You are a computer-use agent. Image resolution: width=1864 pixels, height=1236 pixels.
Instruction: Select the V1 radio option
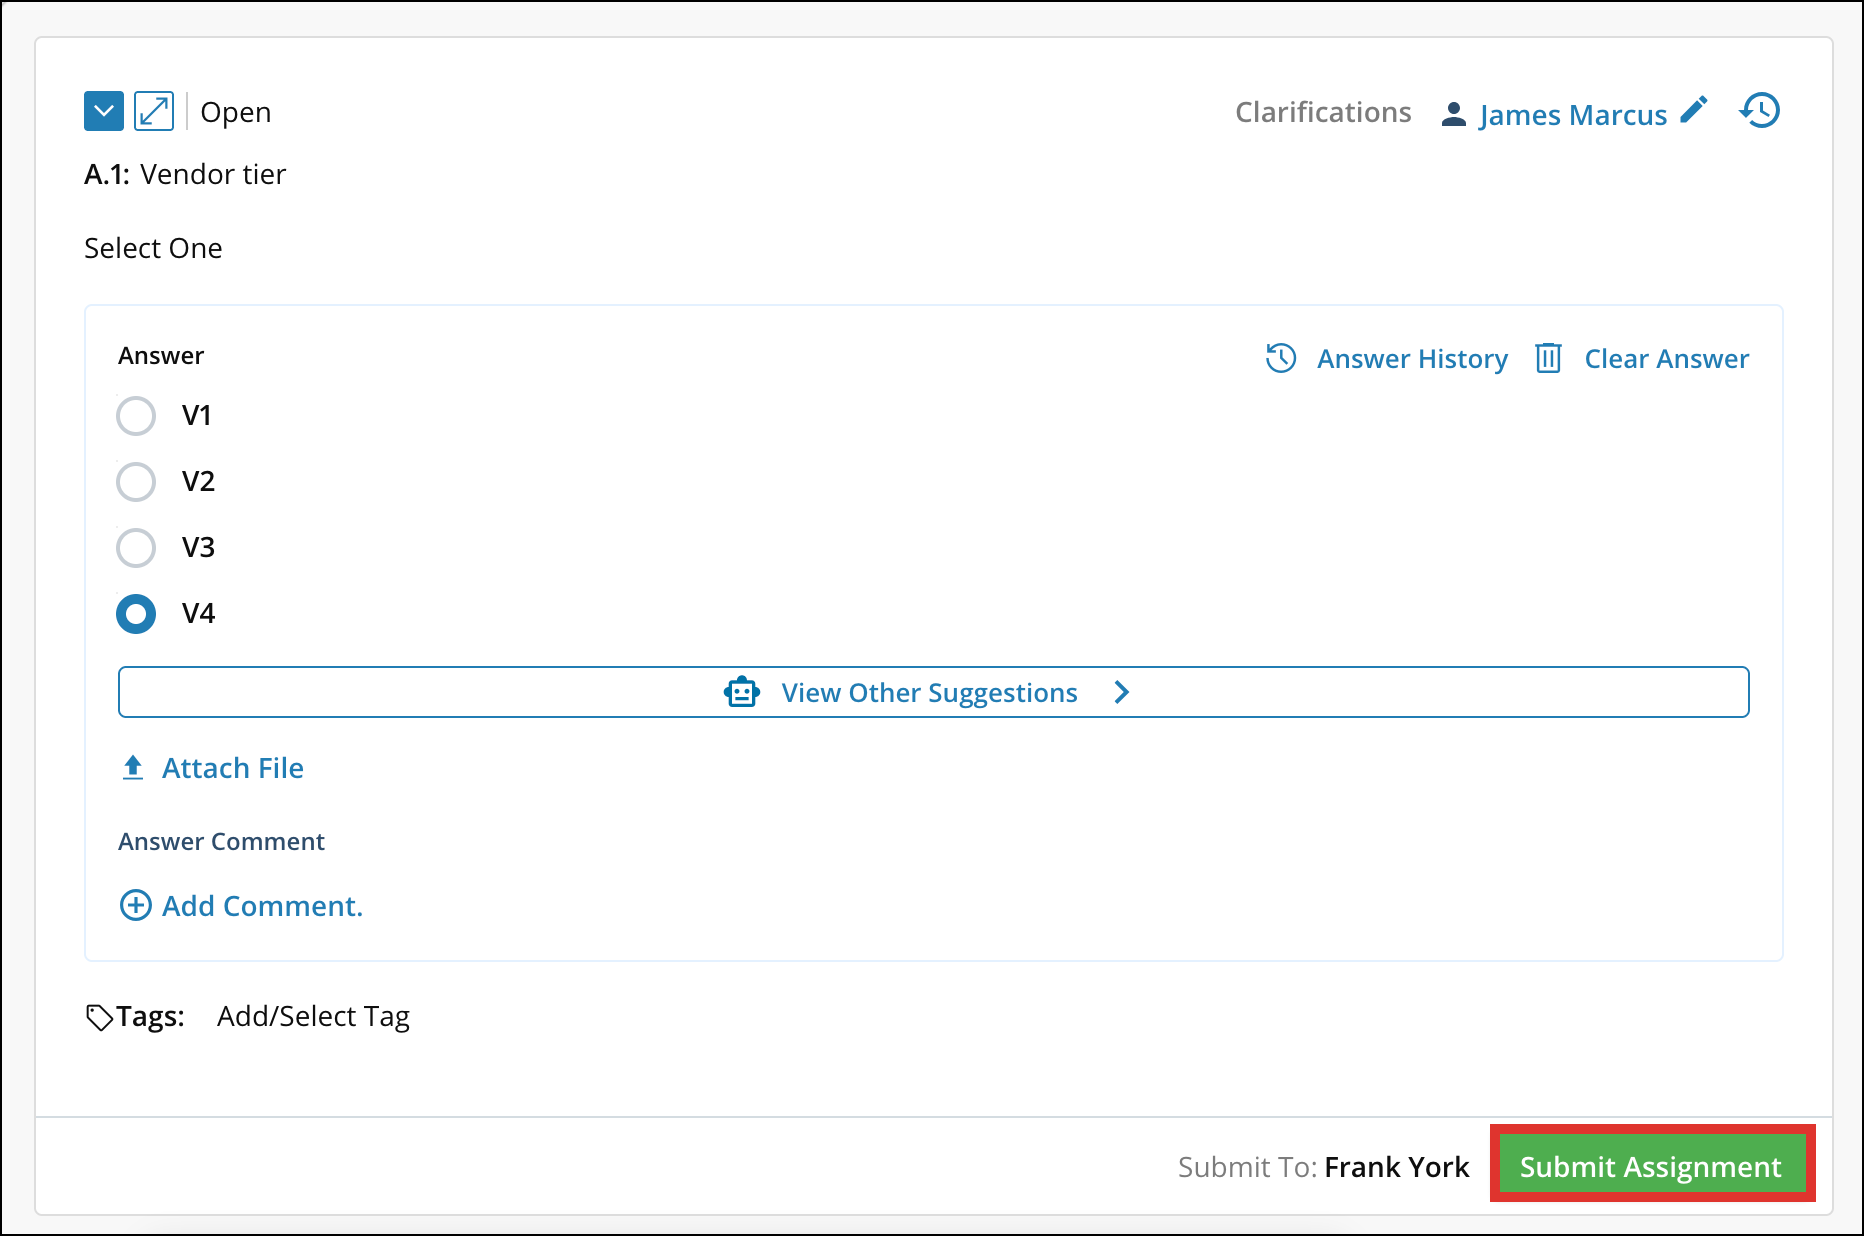click(x=136, y=416)
